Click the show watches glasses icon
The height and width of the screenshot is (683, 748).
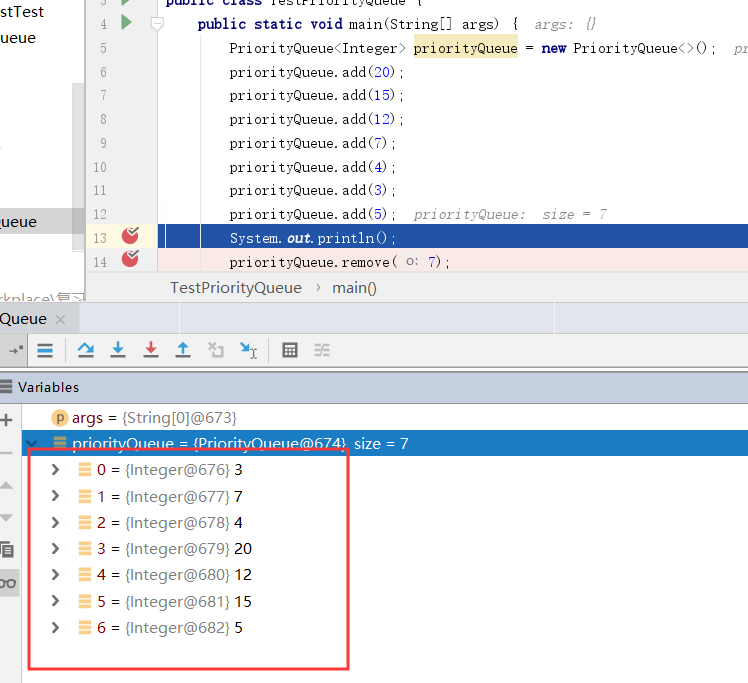pos(9,583)
